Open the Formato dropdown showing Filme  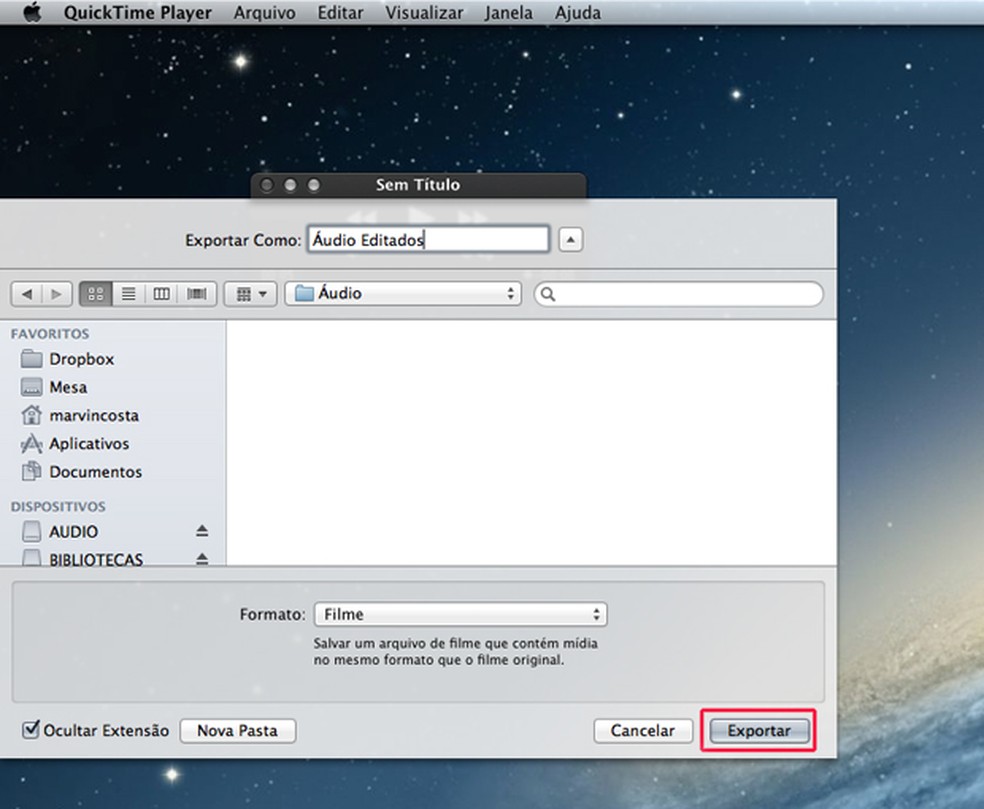[461, 614]
